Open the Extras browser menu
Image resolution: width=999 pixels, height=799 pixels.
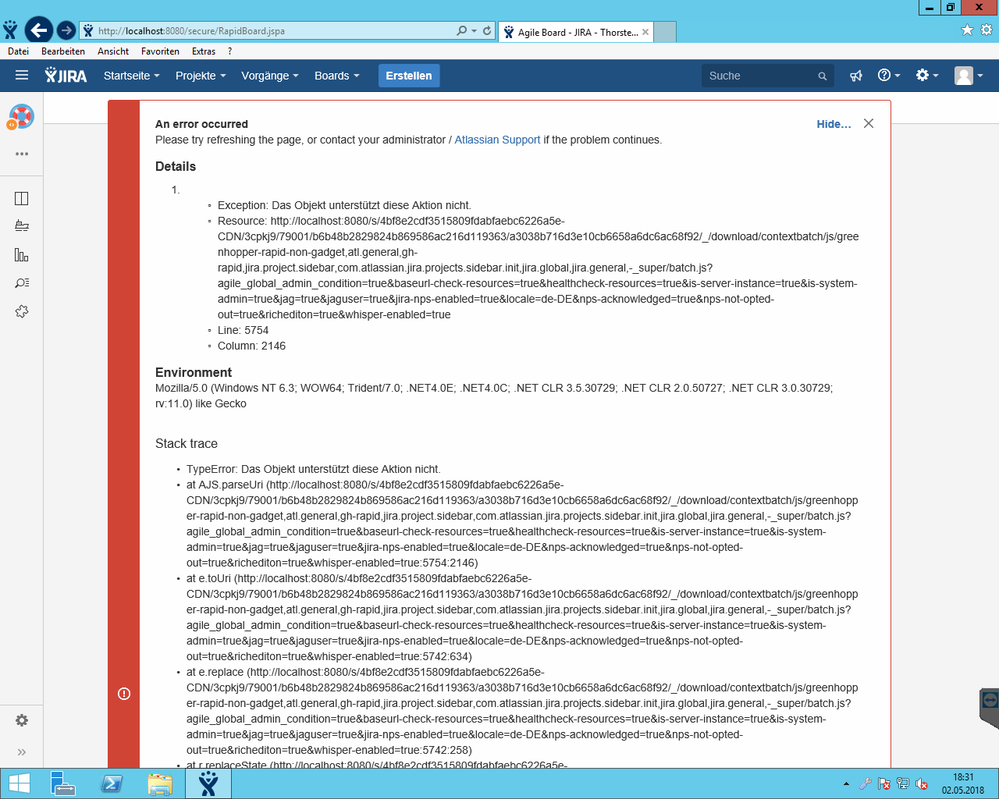[203, 51]
